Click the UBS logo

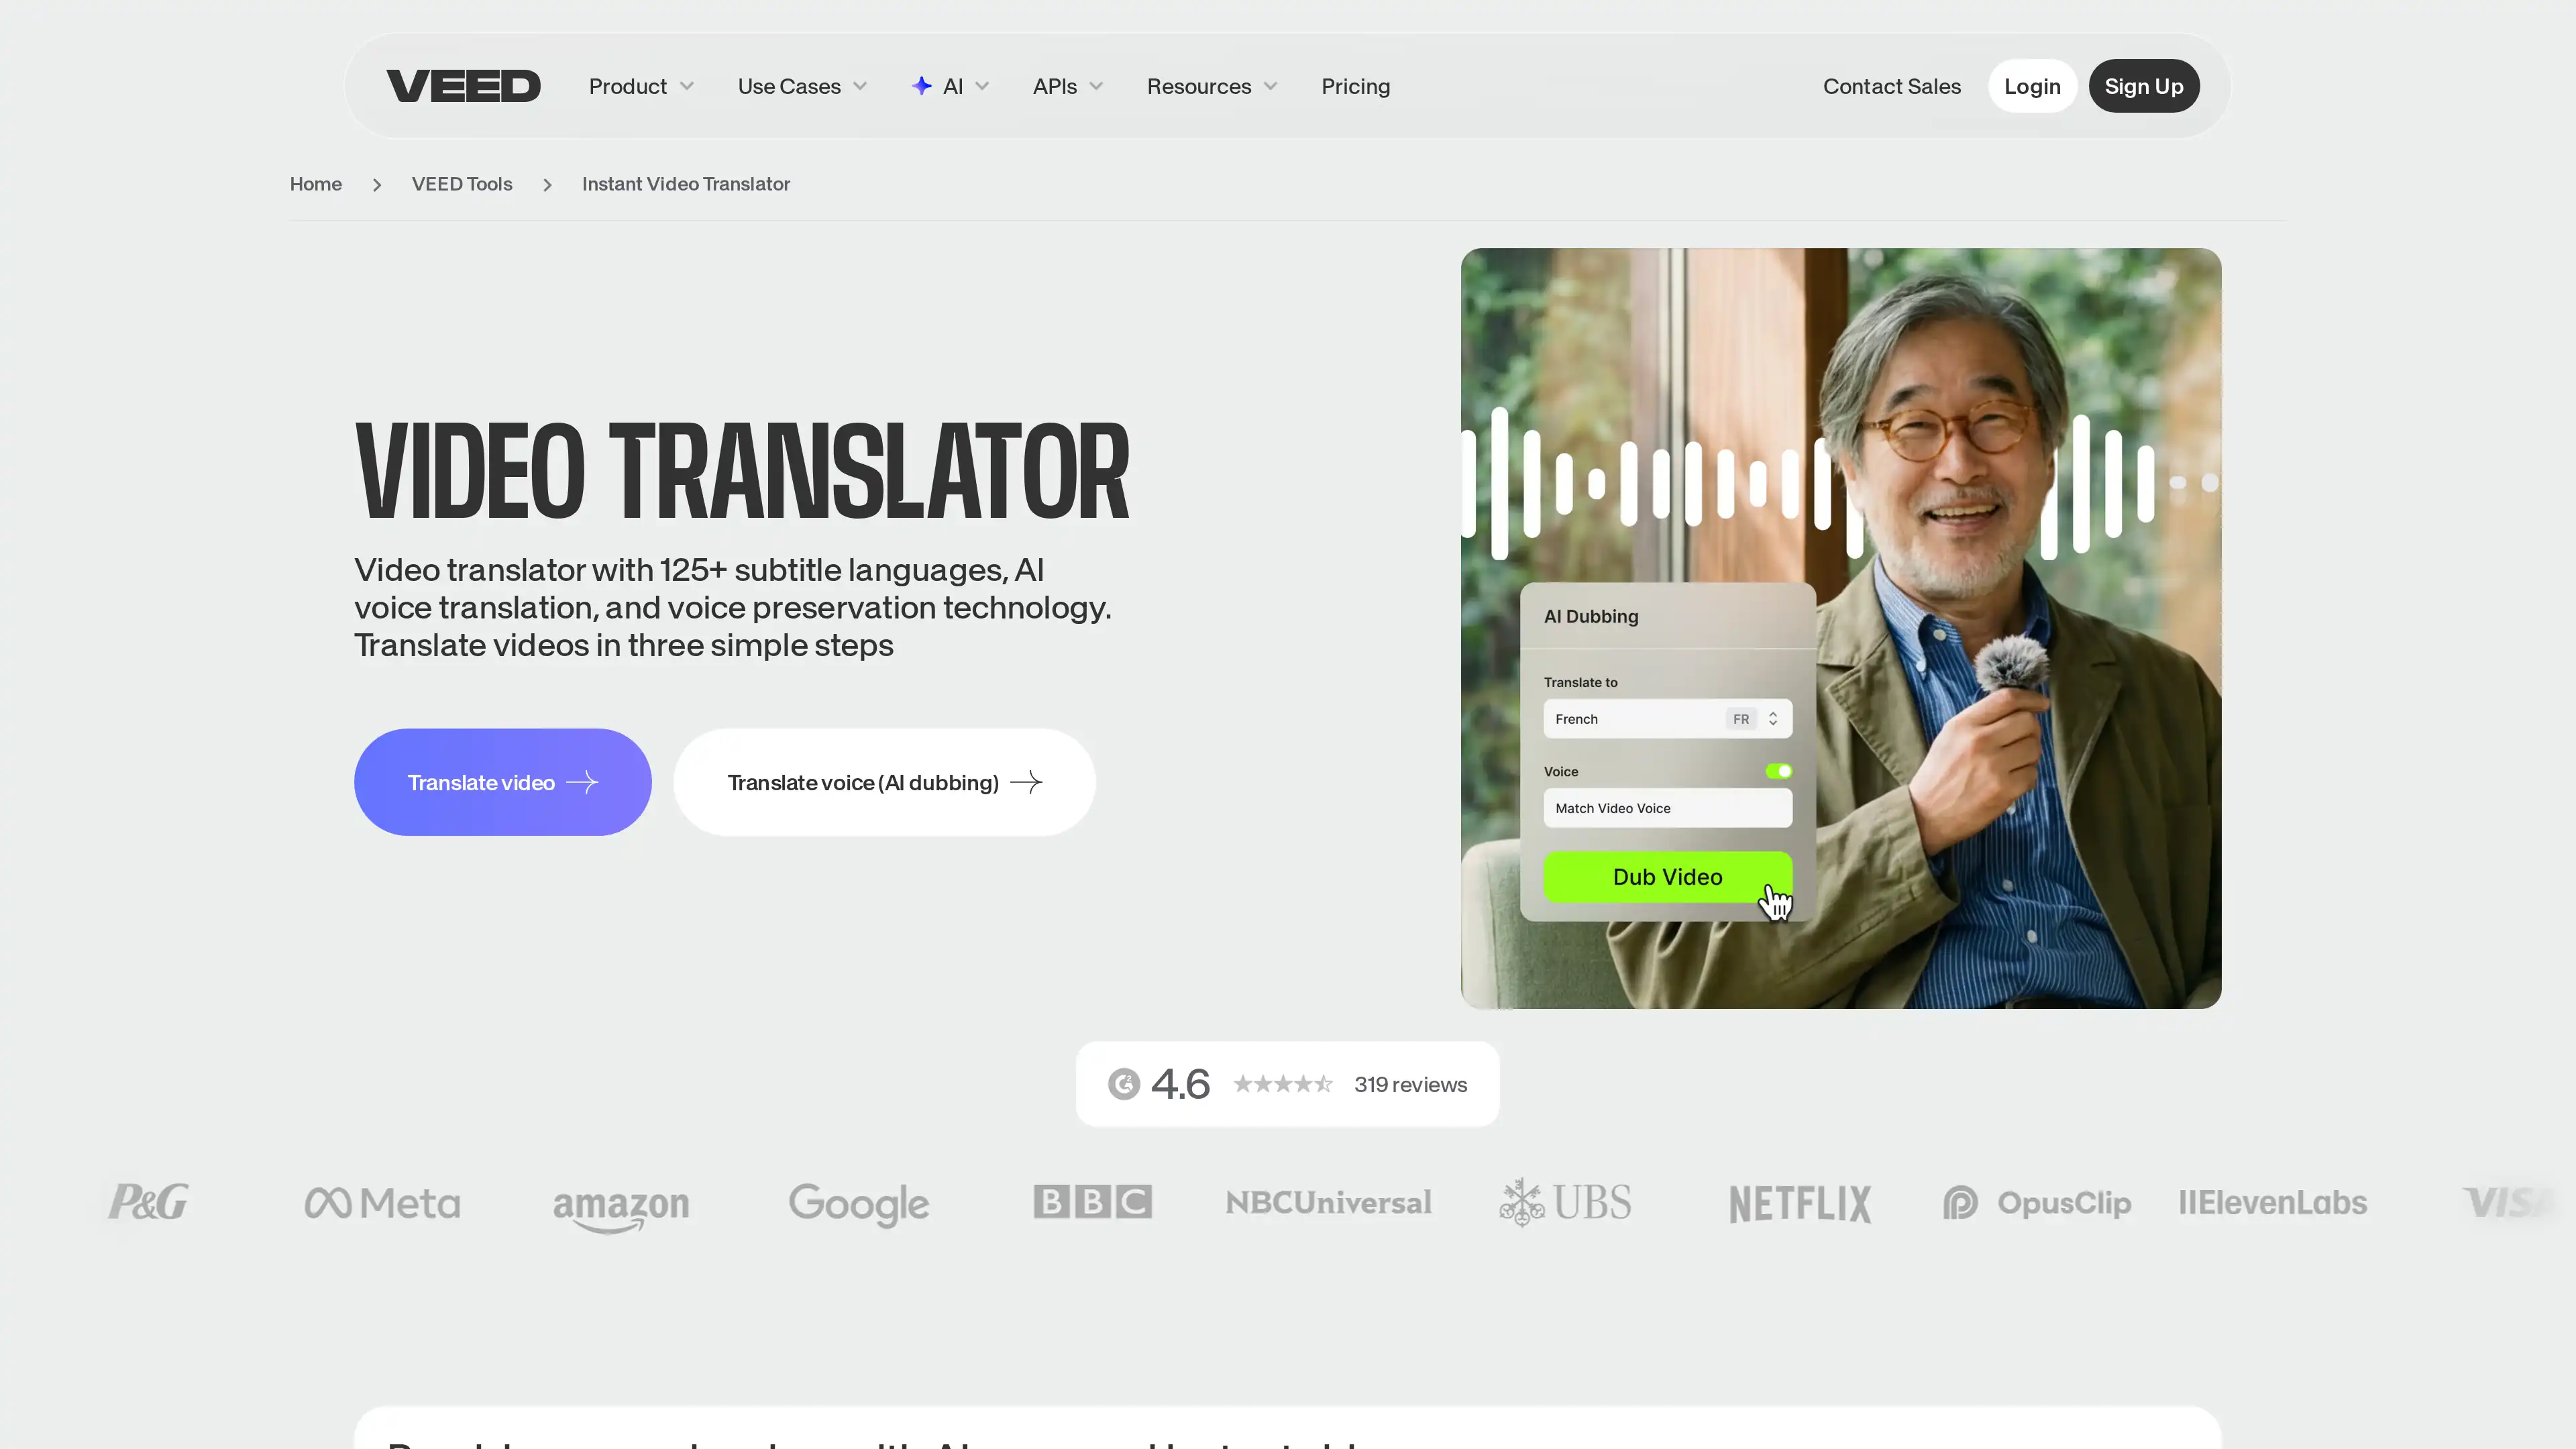click(x=1566, y=1202)
